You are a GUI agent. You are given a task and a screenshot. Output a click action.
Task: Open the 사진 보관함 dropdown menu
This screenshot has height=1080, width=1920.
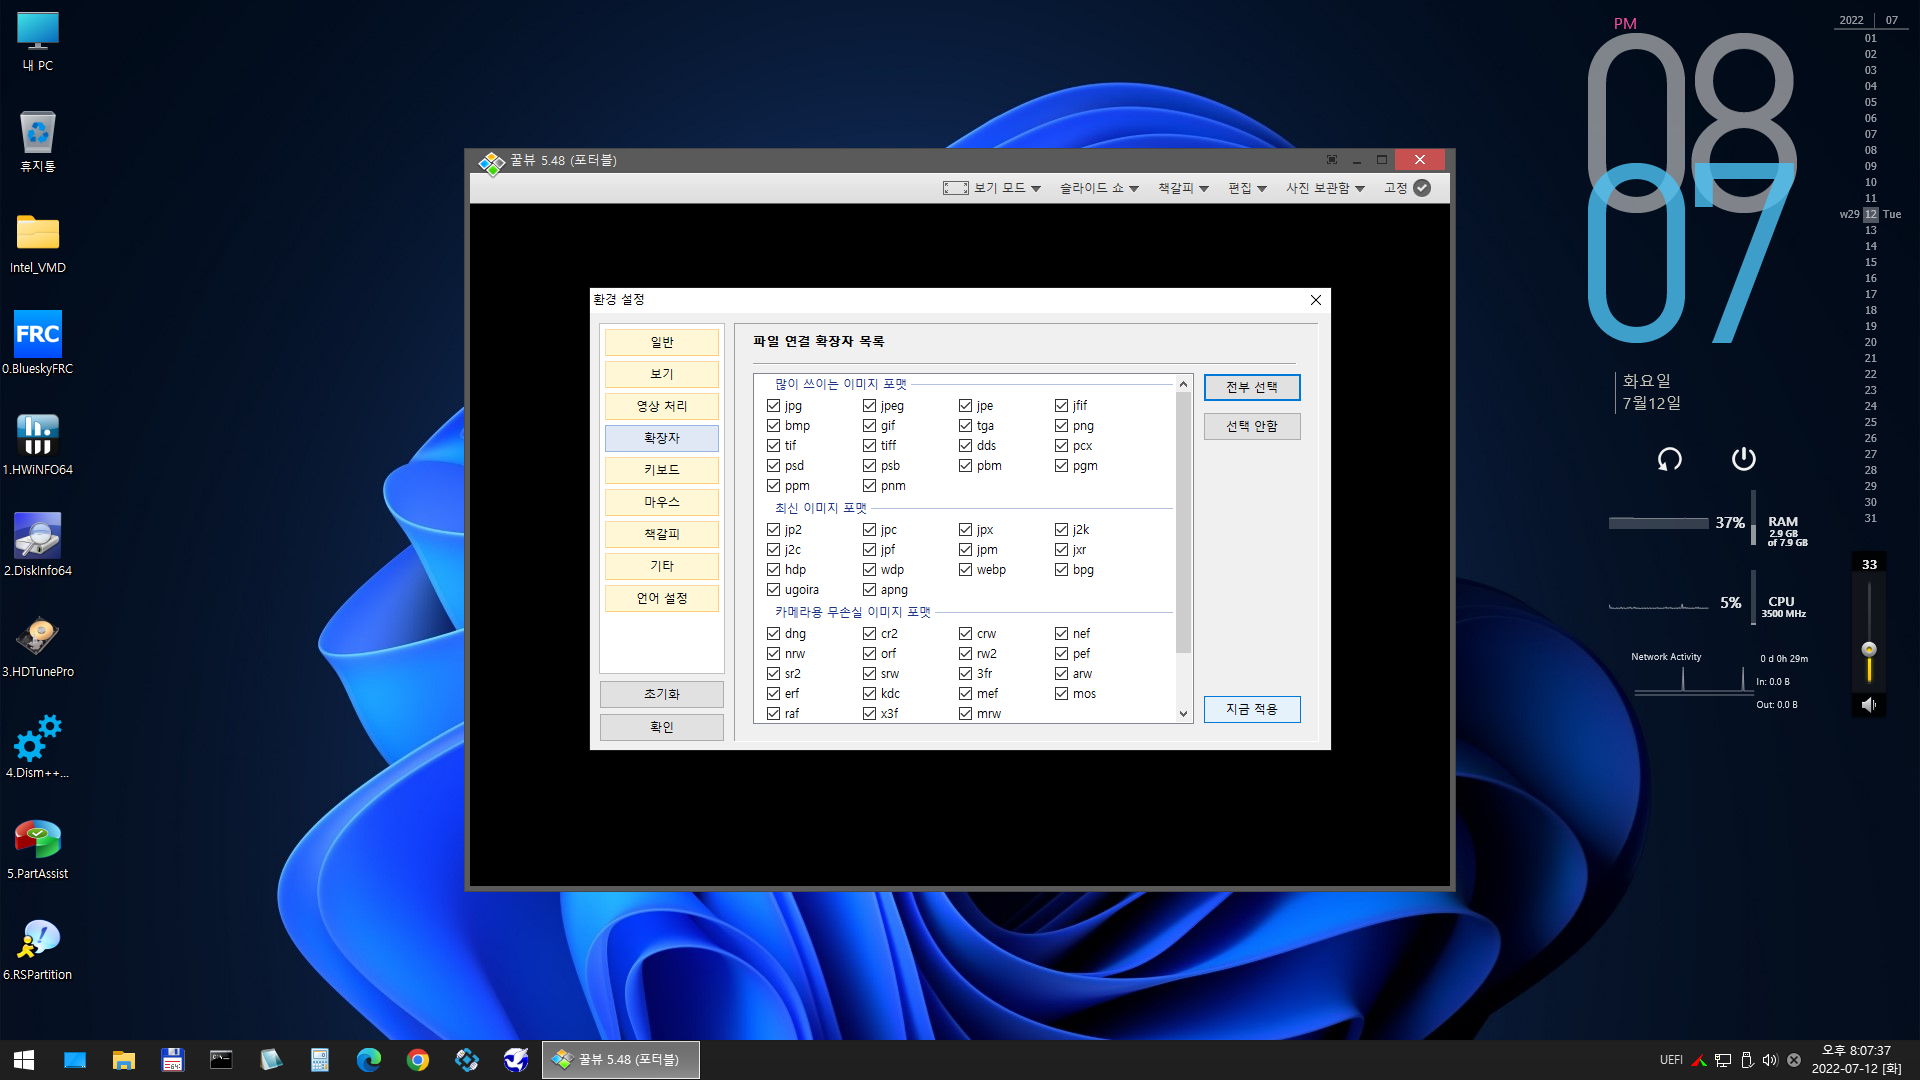[x=1325, y=188]
